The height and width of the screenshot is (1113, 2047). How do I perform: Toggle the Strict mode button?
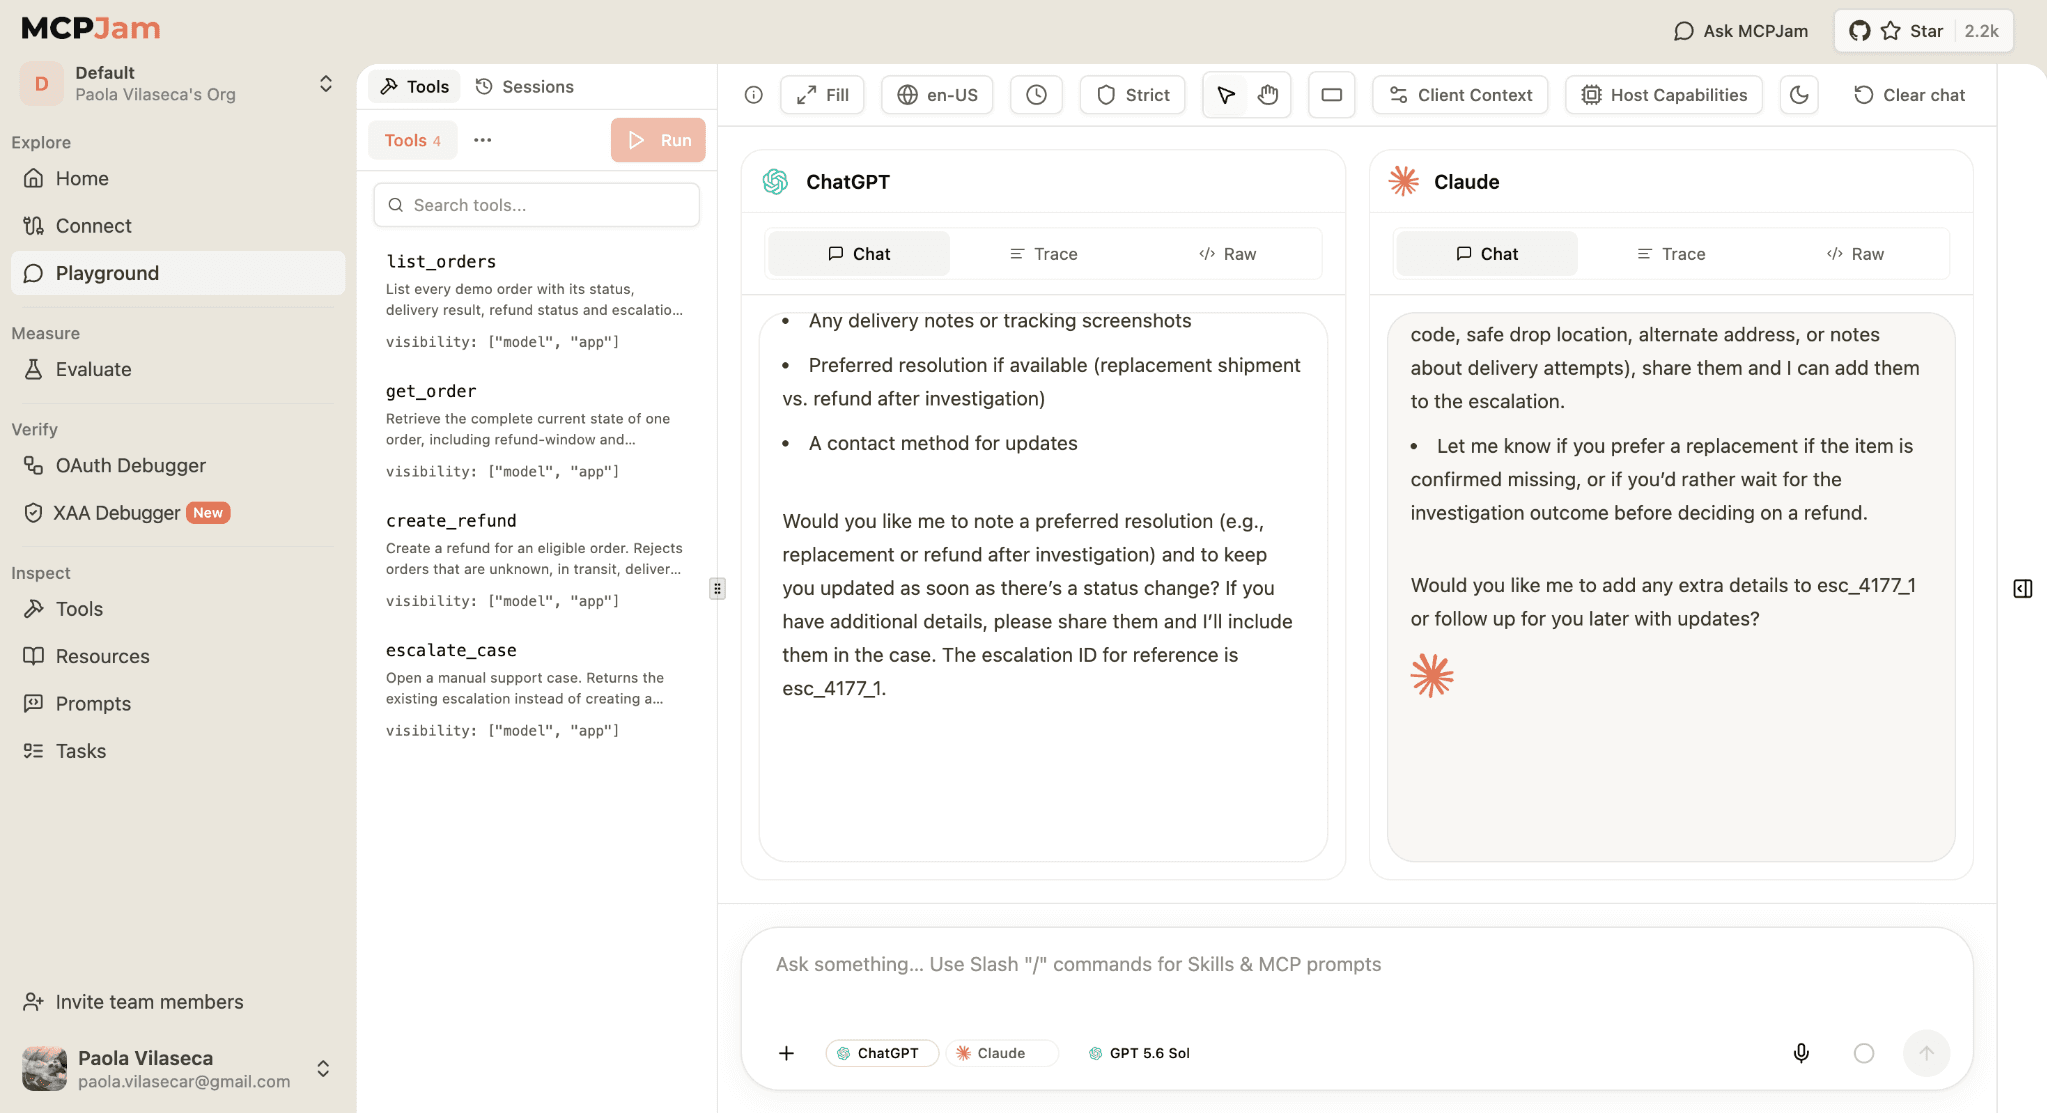point(1133,95)
